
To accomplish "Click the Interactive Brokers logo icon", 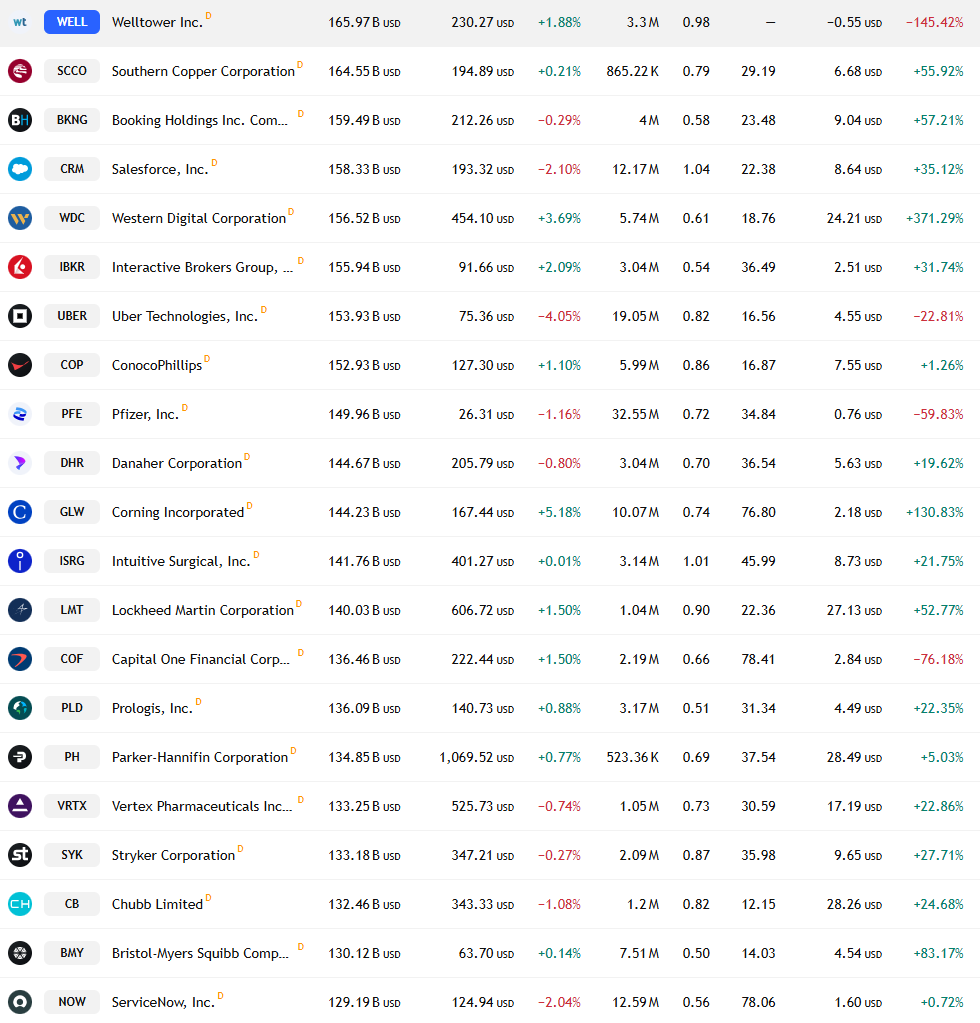I will [20, 267].
